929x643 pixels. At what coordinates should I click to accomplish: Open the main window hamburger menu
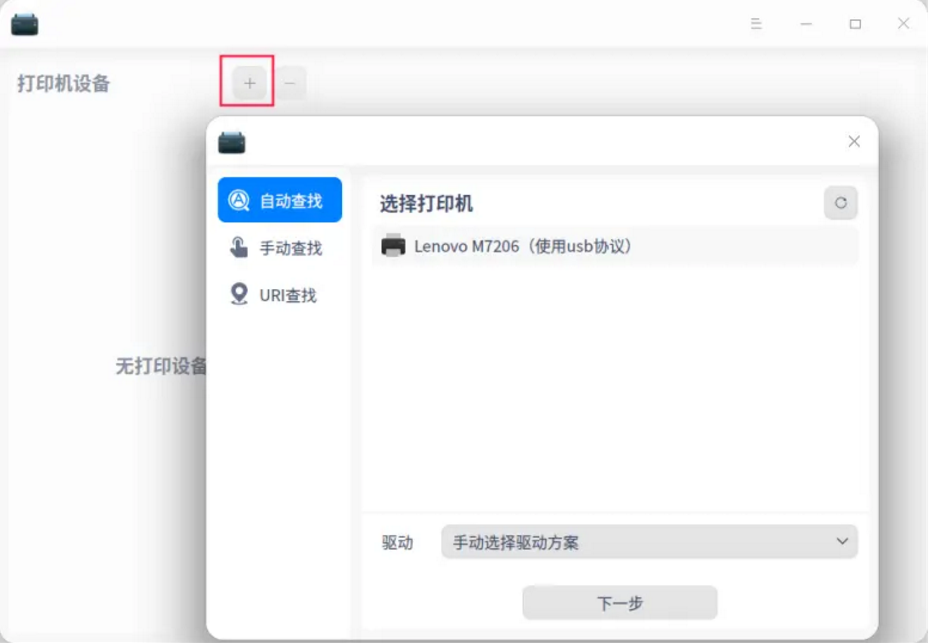tap(756, 24)
